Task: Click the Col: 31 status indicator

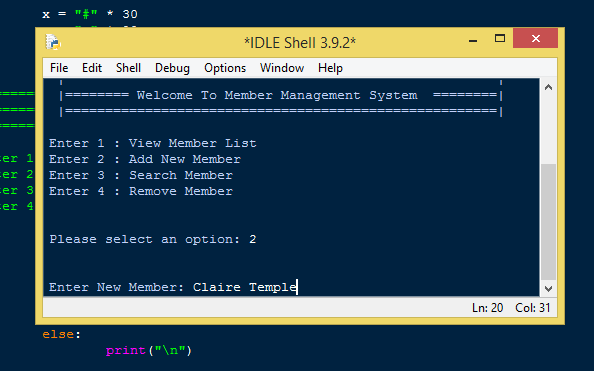Action: click(x=533, y=308)
